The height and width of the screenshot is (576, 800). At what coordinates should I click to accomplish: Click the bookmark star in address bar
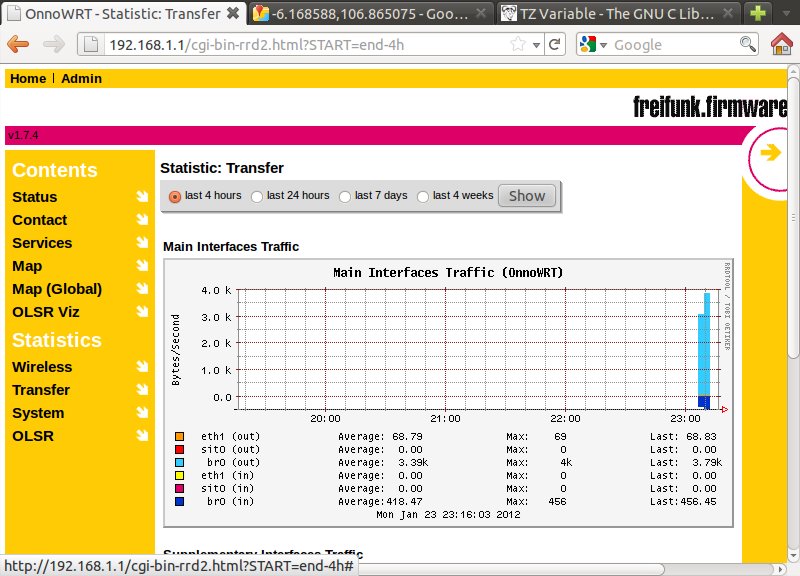pos(518,45)
